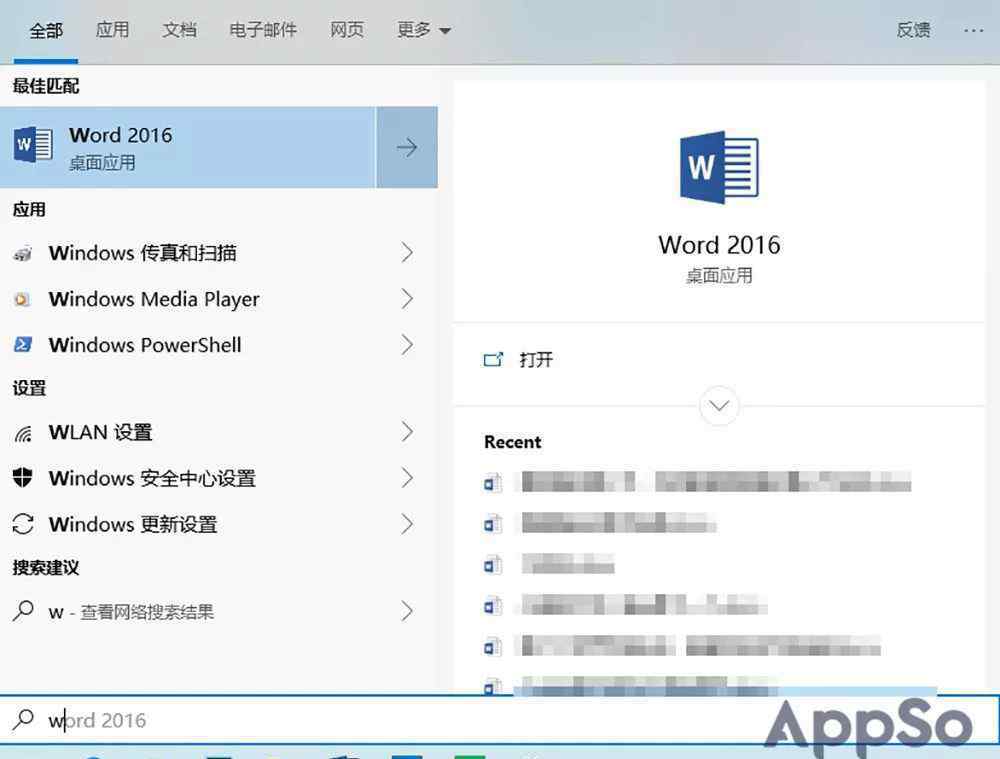Click the Windows PowerShell result text
Screen dimensions: 1000x759
pos(145,345)
